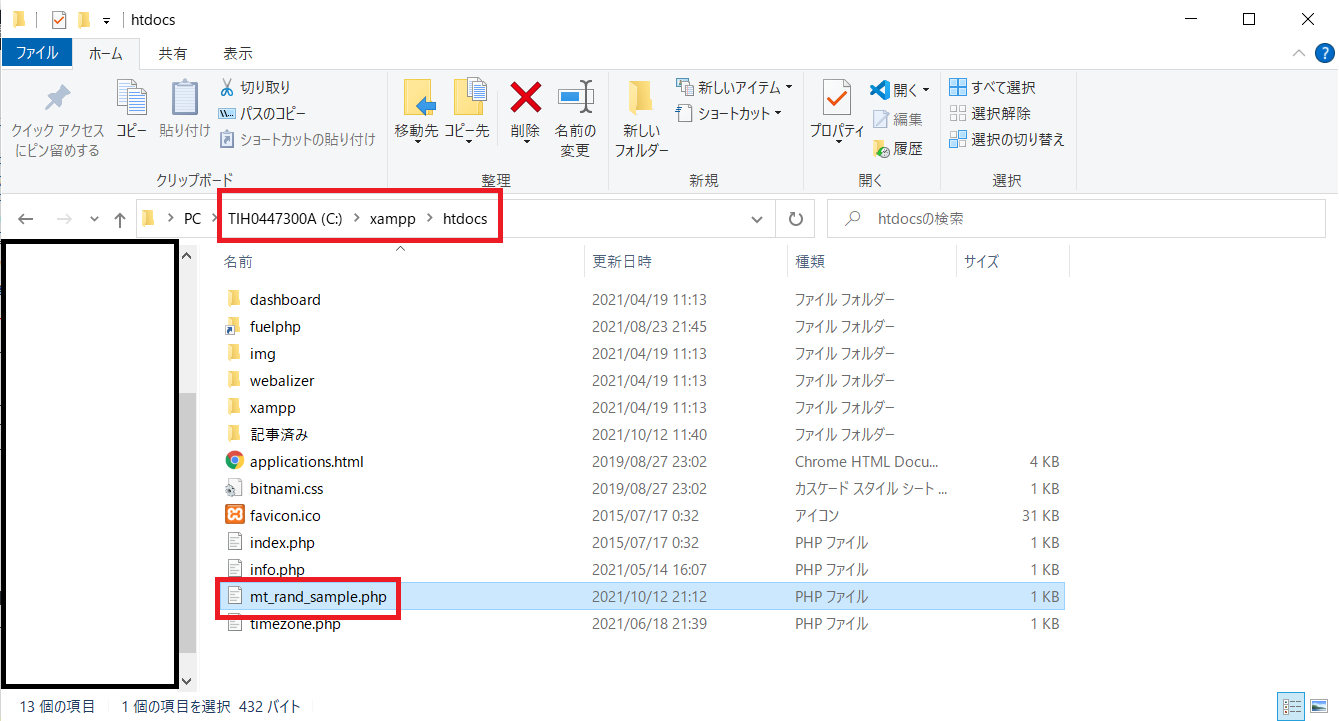Click Select none (選択解除)
Image resolution: width=1339 pixels, height=721 pixels.
[x=990, y=114]
